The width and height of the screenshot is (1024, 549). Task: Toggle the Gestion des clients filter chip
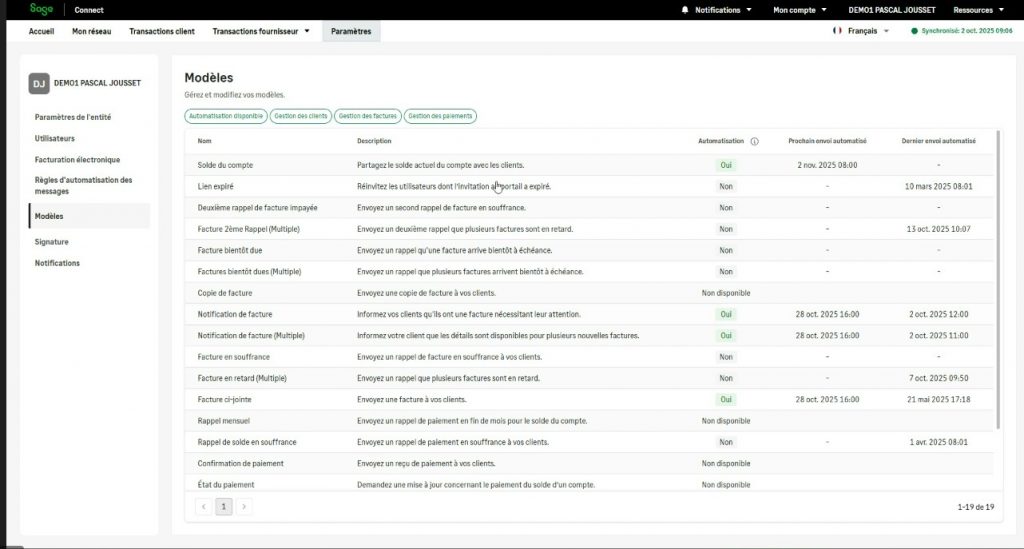point(301,116)
